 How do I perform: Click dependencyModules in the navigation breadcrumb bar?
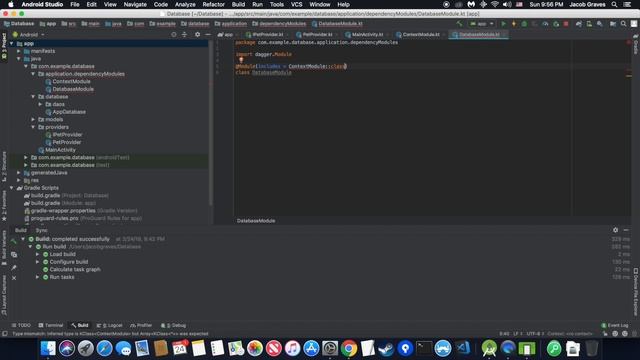(x=279, y=24)
